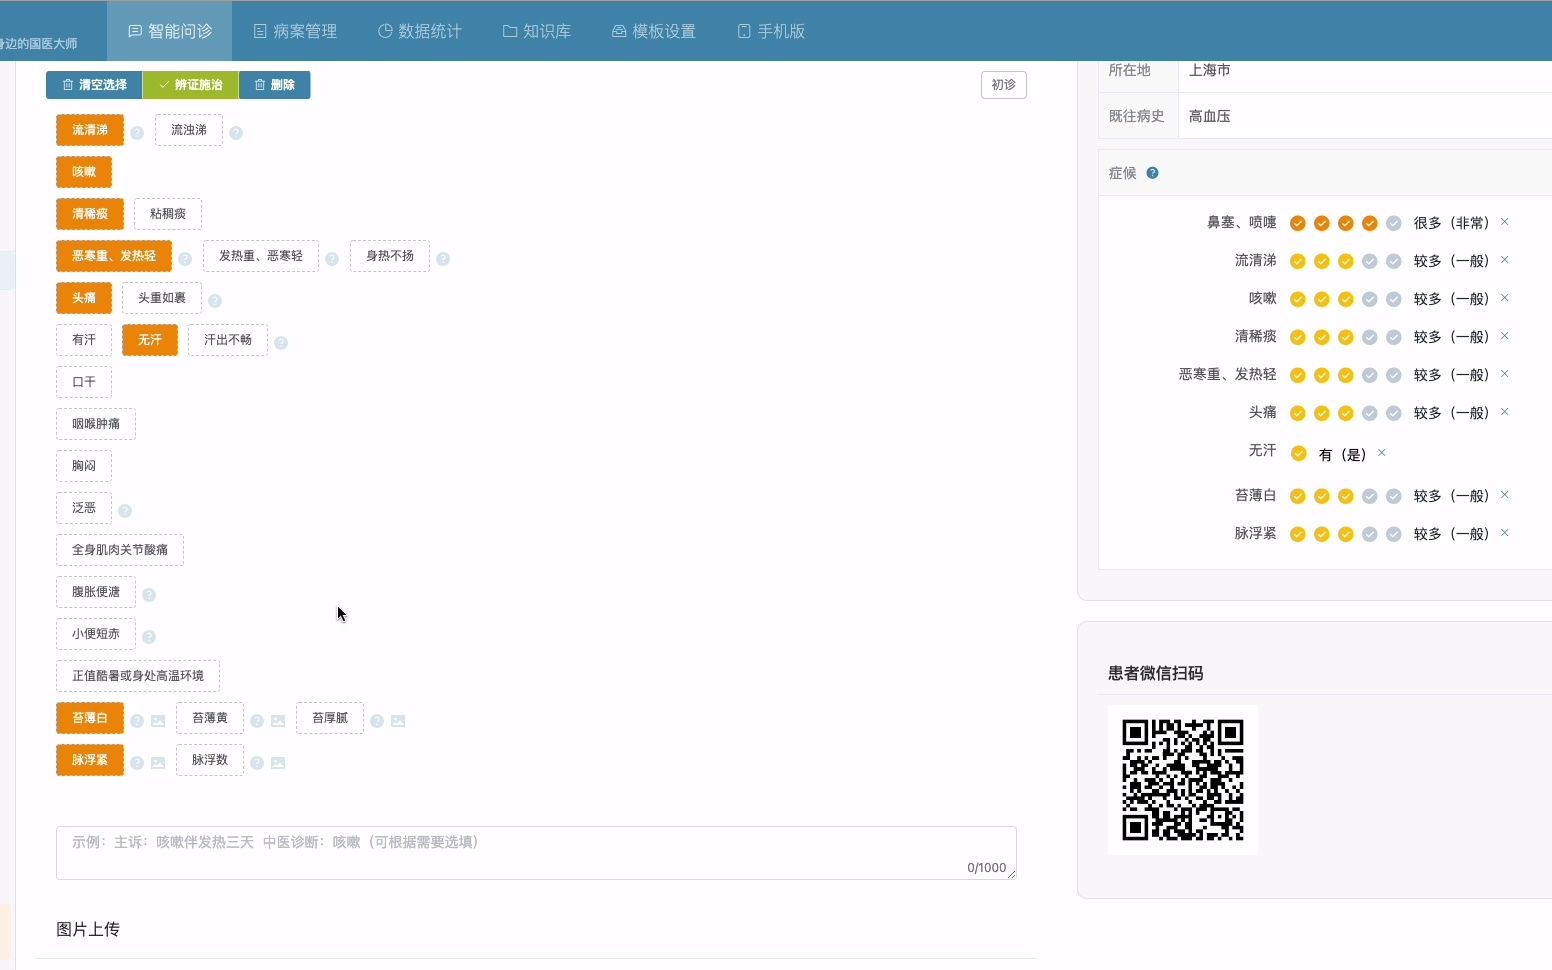
Task: View image icon for 脉浮紧
Action: [x=158, y=763]
